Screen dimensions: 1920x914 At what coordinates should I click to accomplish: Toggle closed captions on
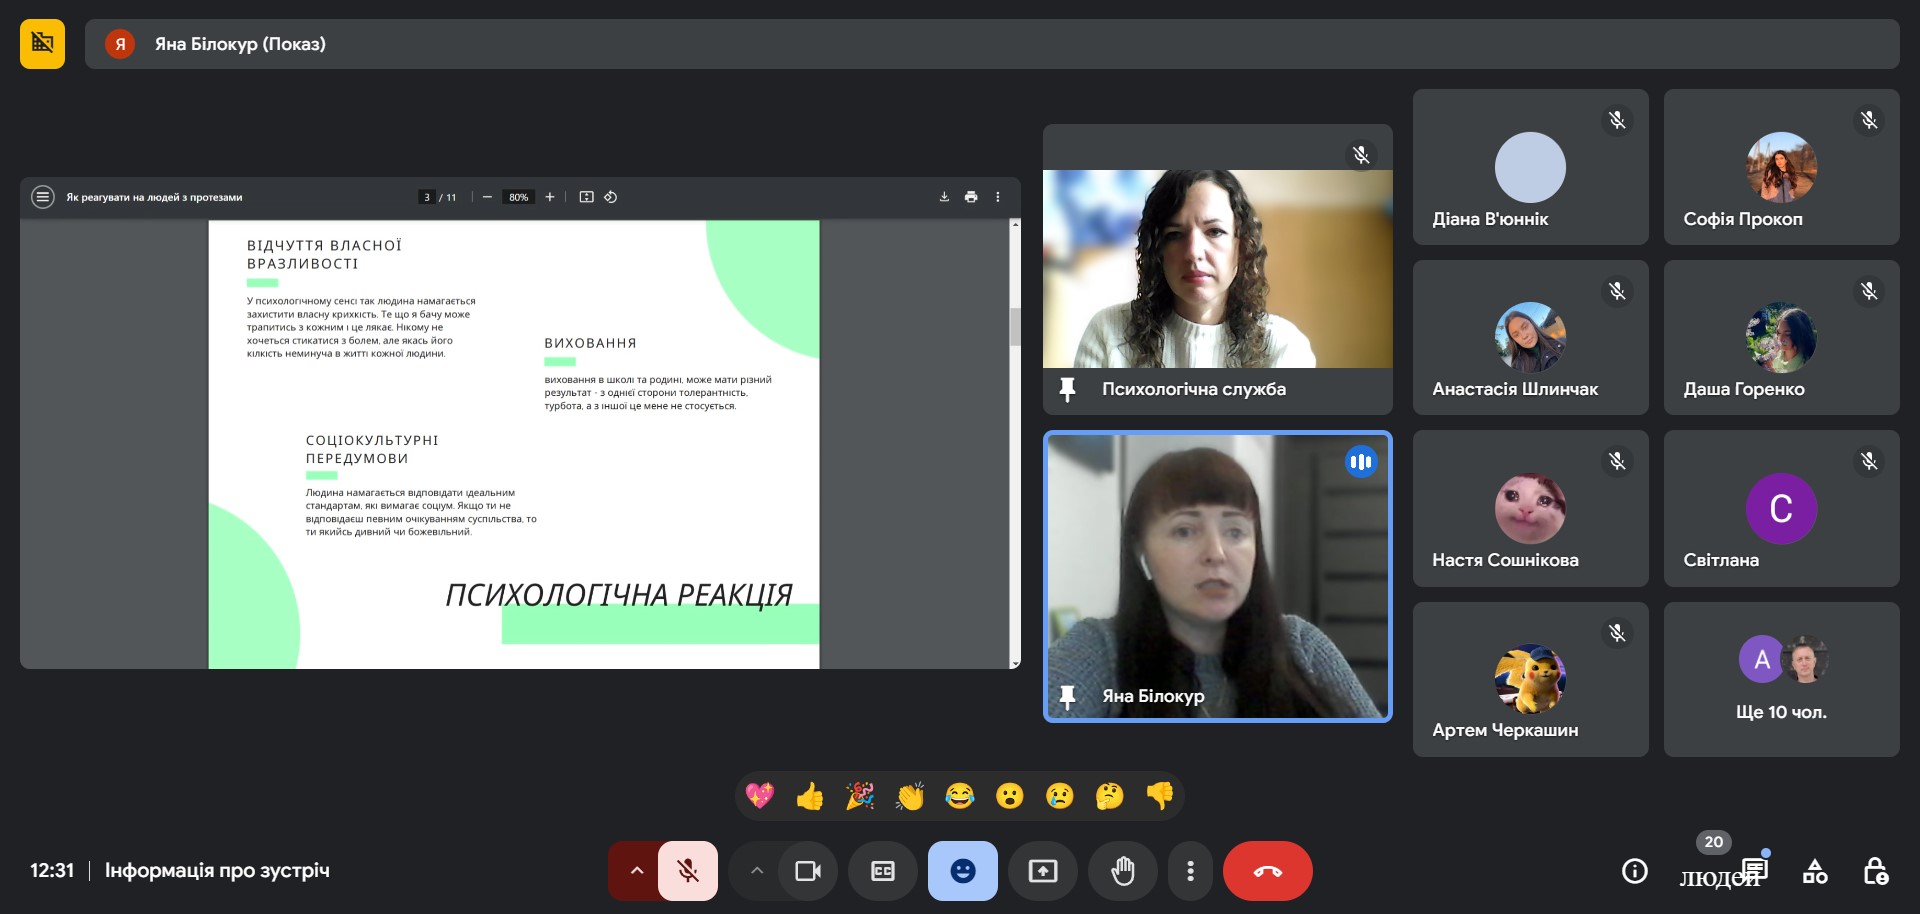pyautogui.click(x=882, y=871)
